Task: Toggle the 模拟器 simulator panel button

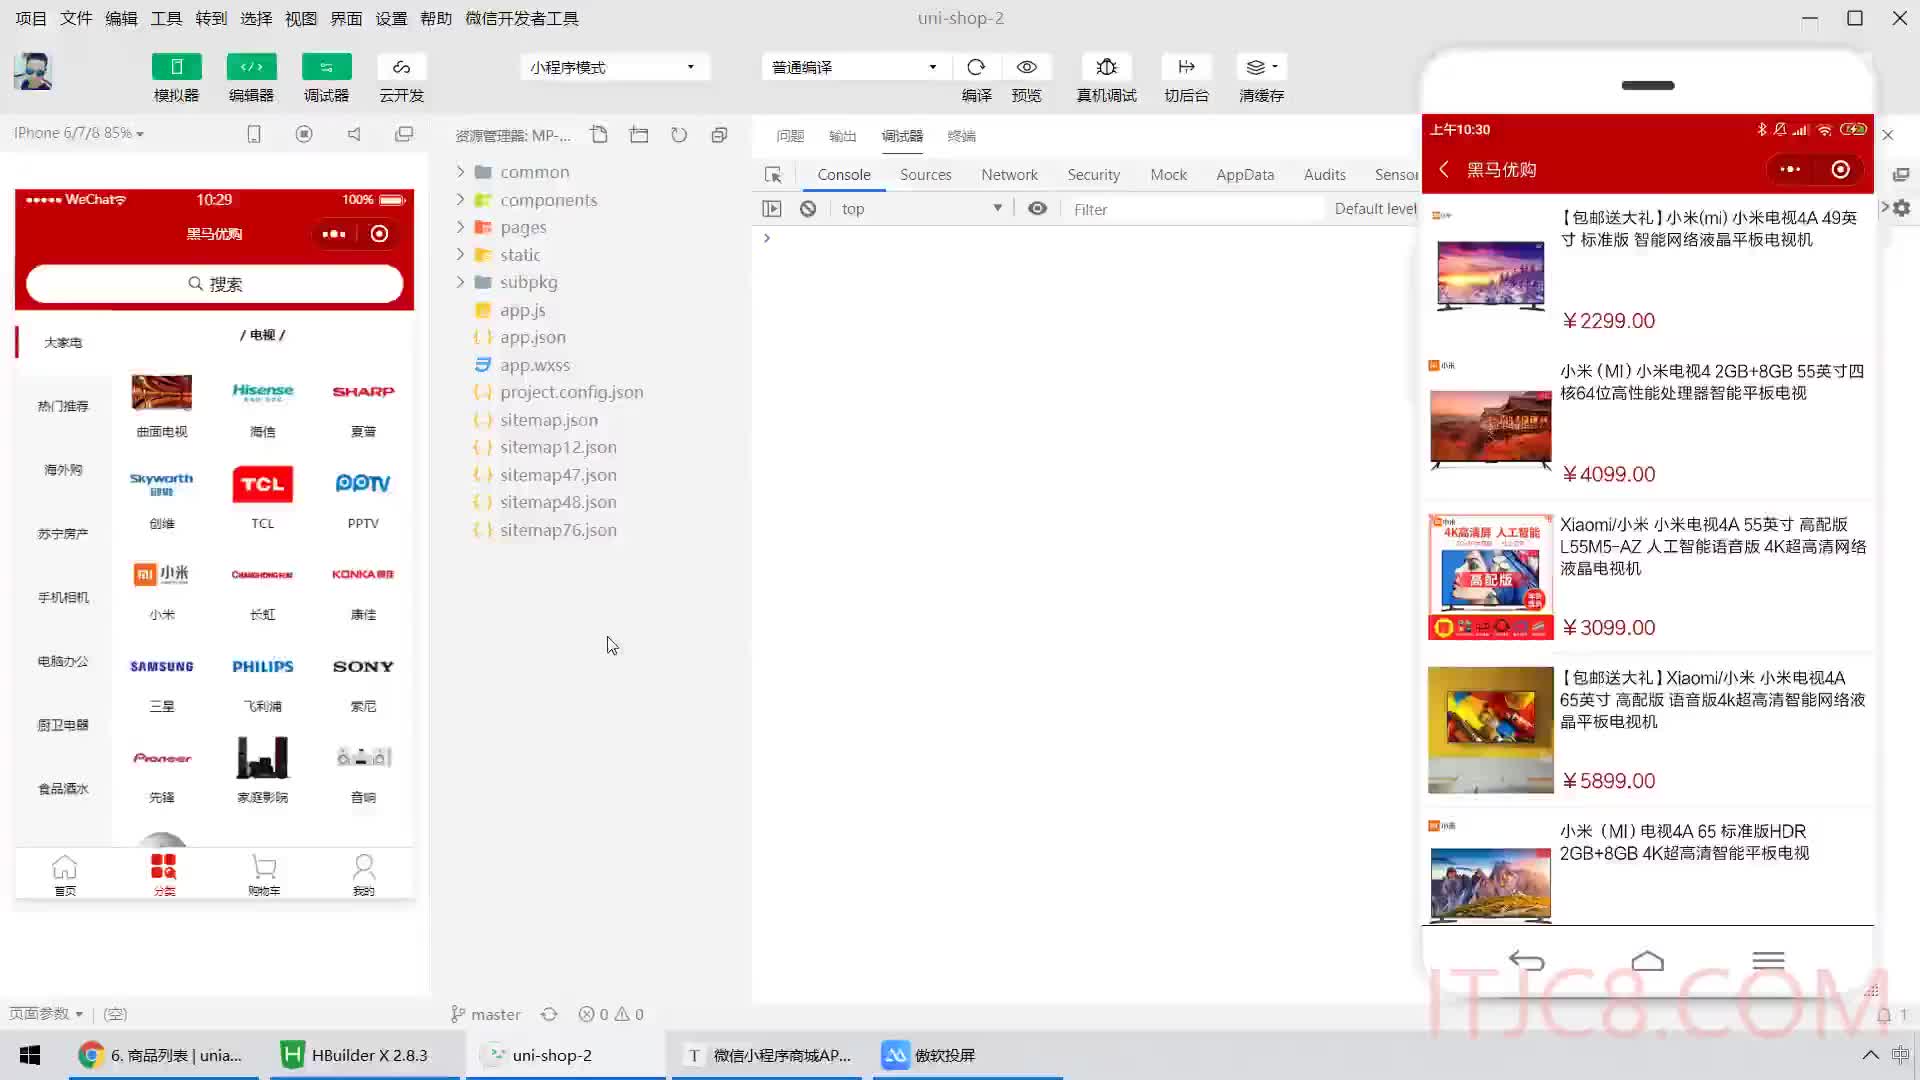Action: coord(176,67)
